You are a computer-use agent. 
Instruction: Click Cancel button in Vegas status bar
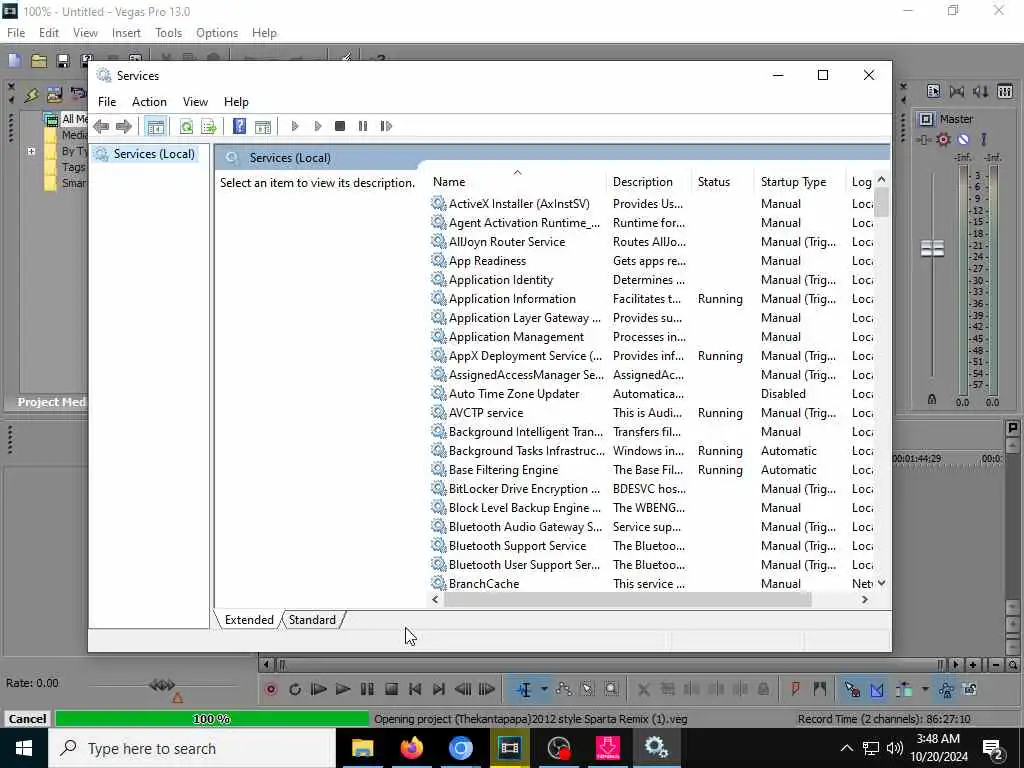coord(27,719)
